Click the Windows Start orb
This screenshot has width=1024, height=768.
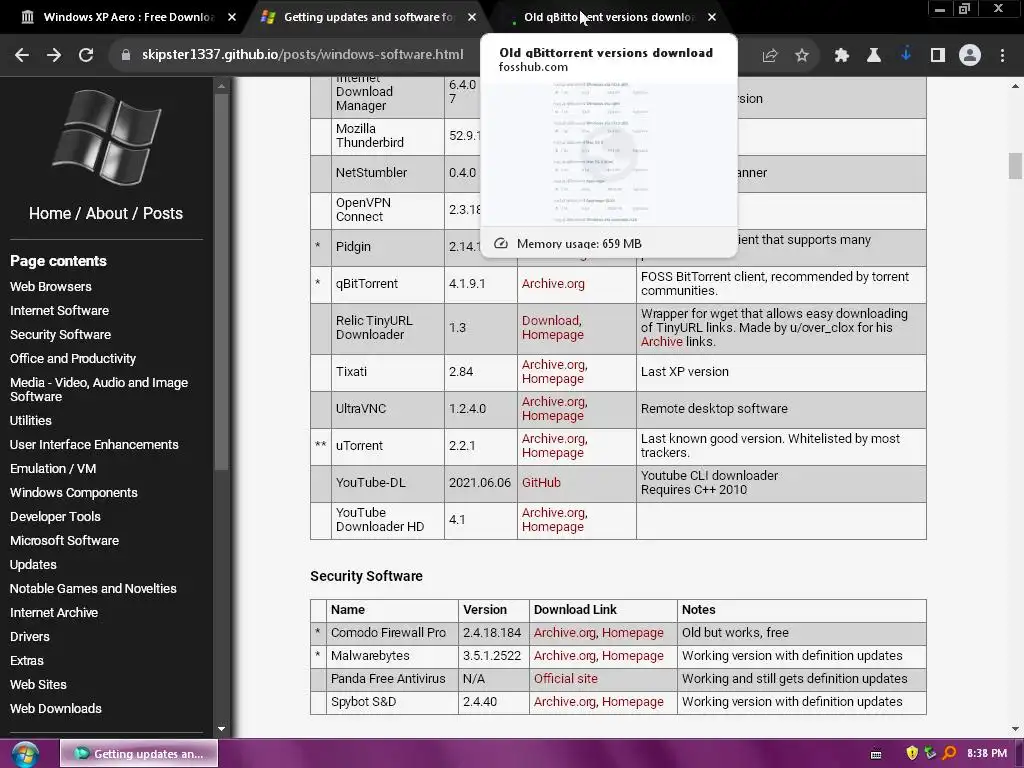click(x=24, y=754)
